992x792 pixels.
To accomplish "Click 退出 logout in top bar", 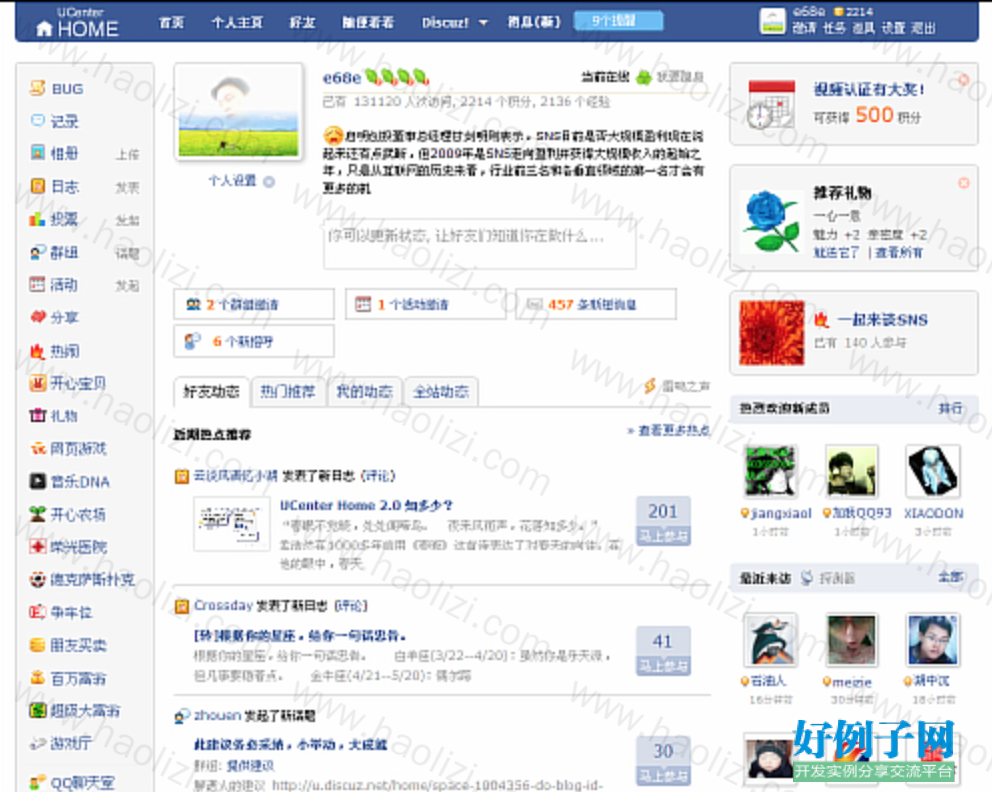I will 923,28.
